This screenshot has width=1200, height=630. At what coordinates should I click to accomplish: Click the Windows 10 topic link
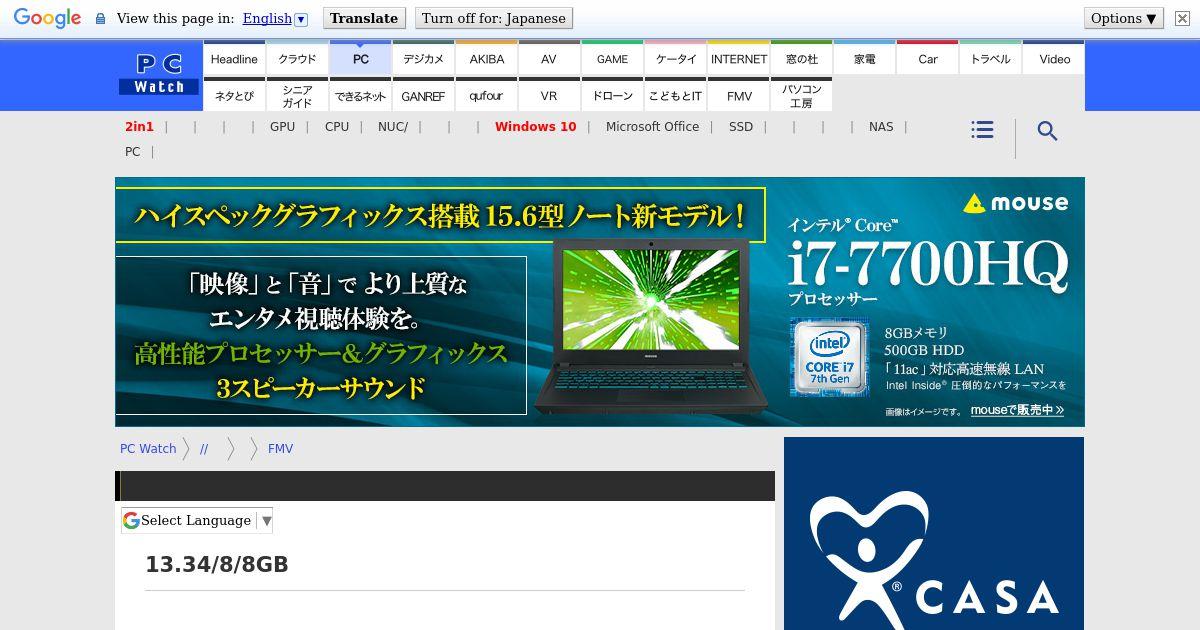tap(535, 126)
